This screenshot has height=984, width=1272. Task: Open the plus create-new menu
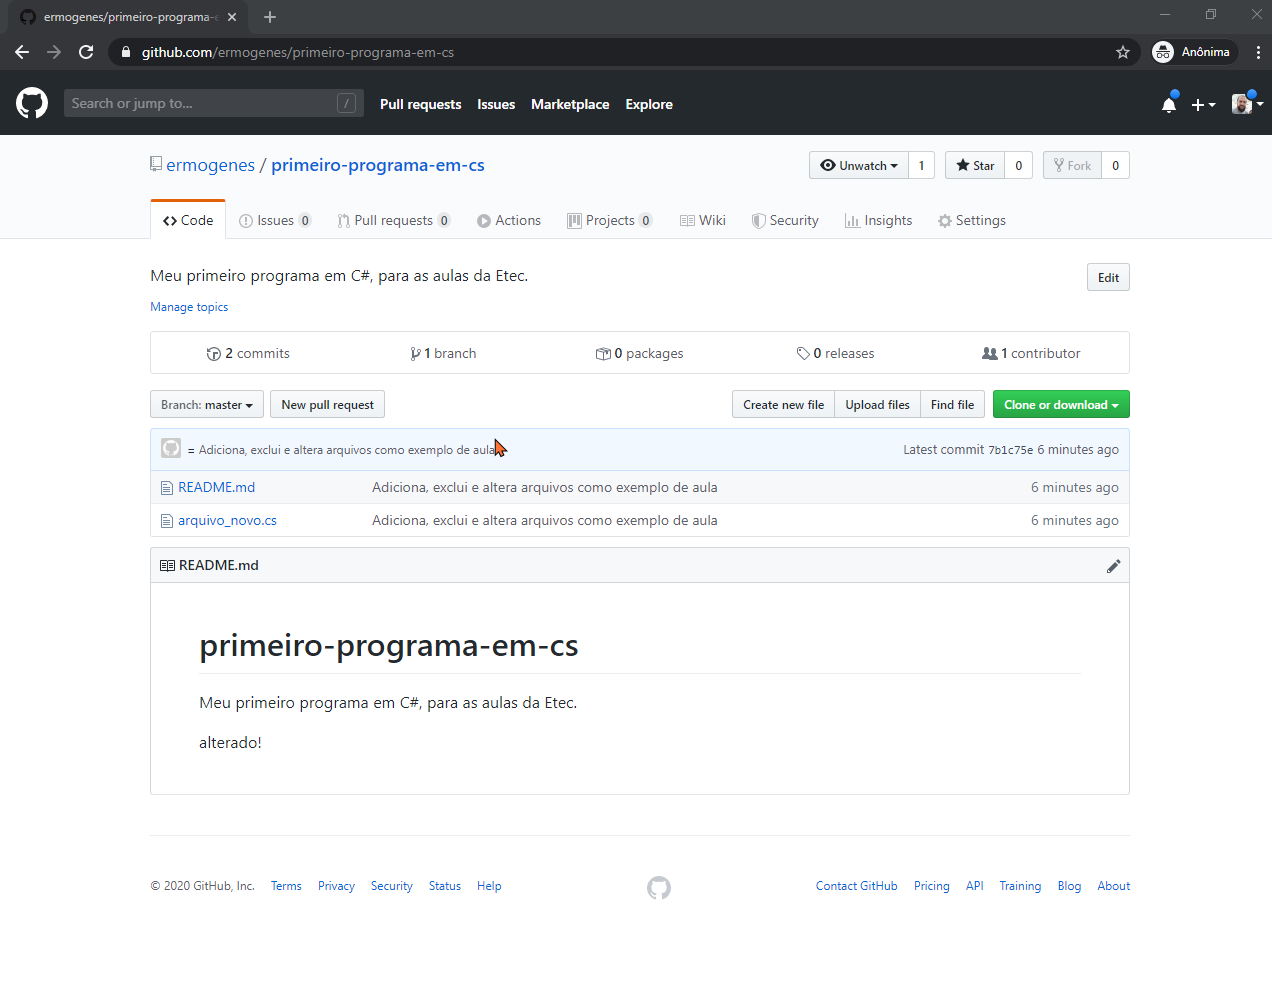click(x=1203, y=104)
